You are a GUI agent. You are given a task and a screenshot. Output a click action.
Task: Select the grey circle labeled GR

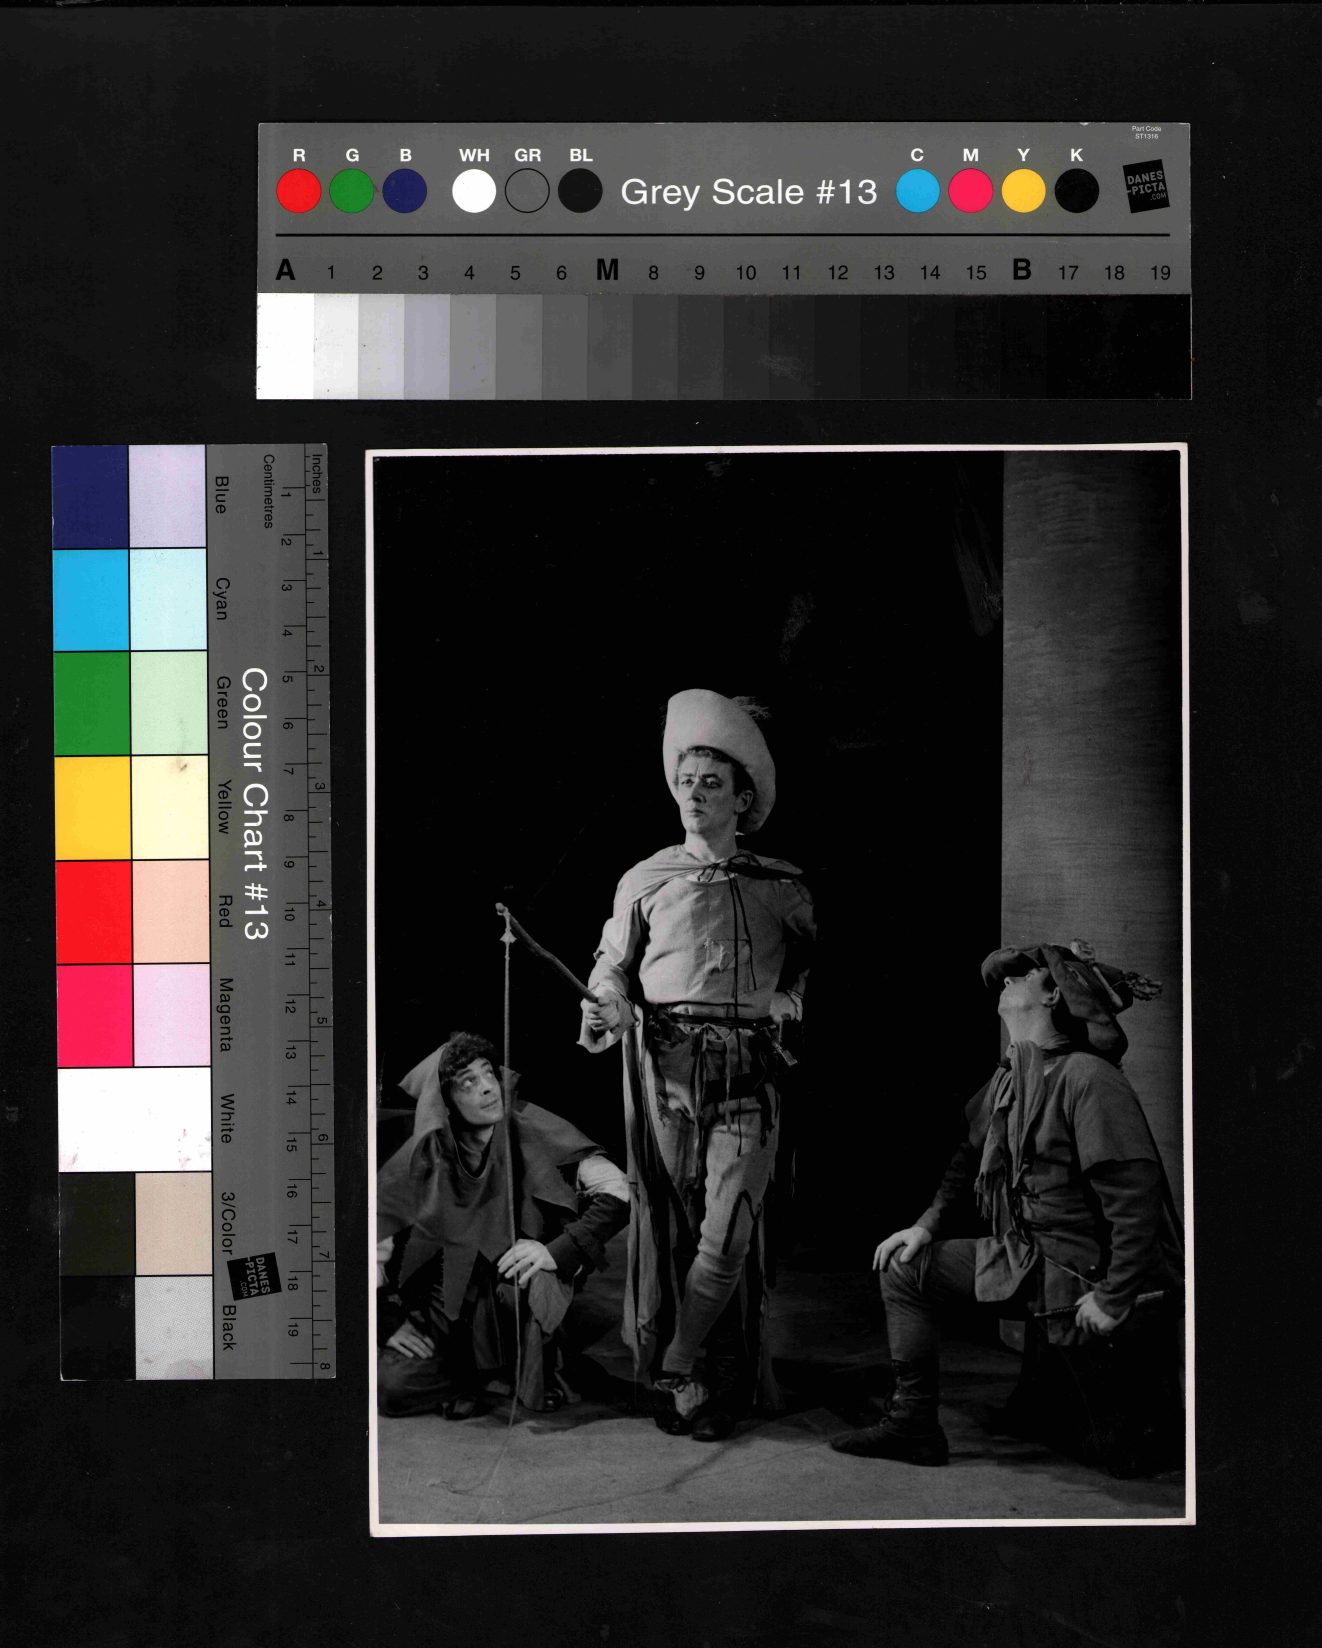click(x=527, y=191)
